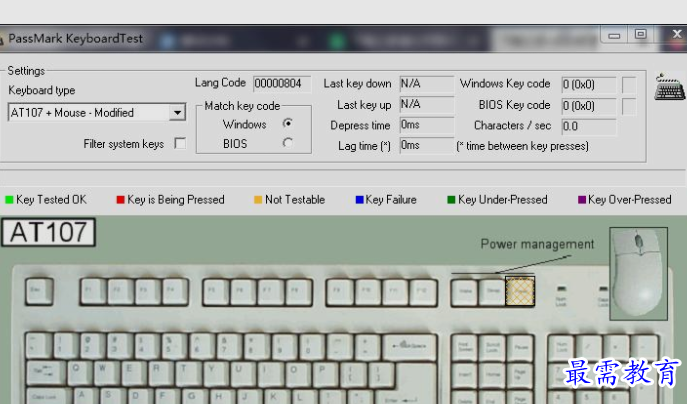Screen dimensions: 687x404
Task: Click the Print Screen key on the keyboard
Action: tap(465, 347)
